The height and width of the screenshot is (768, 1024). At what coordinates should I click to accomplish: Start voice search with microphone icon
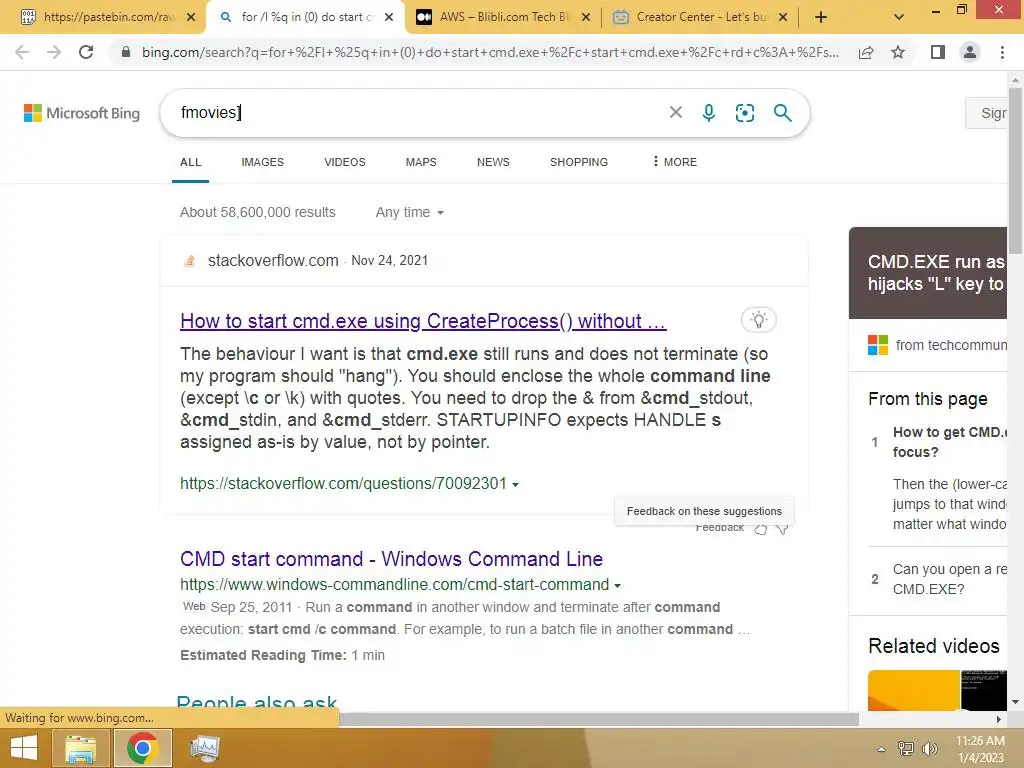click(709, 113)
